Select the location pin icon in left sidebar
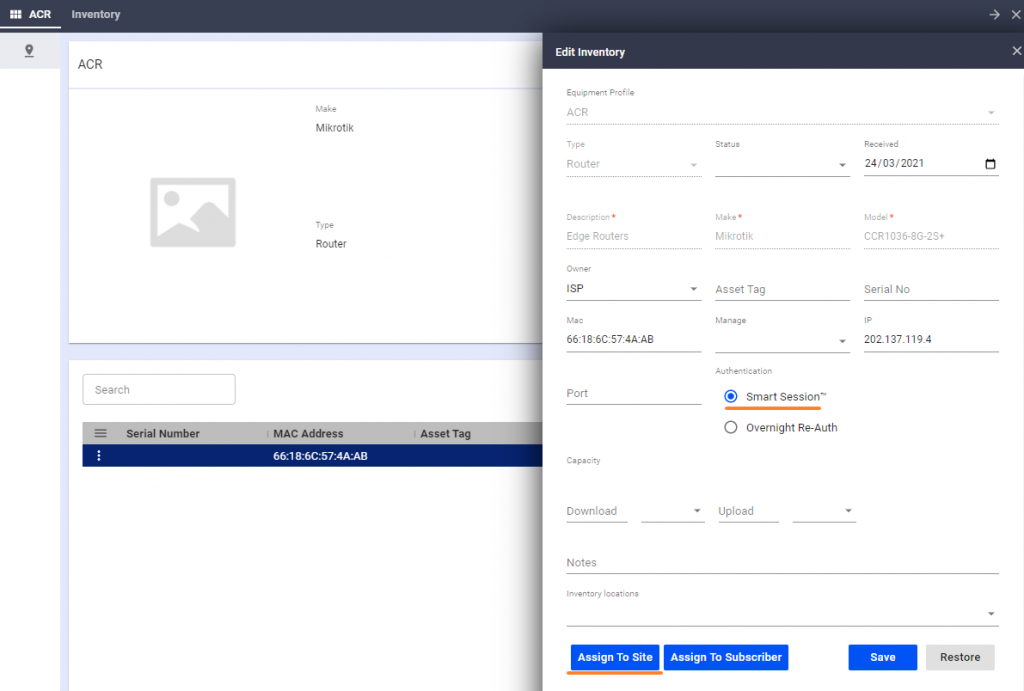Viewport: 1024px width, 691px height. click(30, 51)
